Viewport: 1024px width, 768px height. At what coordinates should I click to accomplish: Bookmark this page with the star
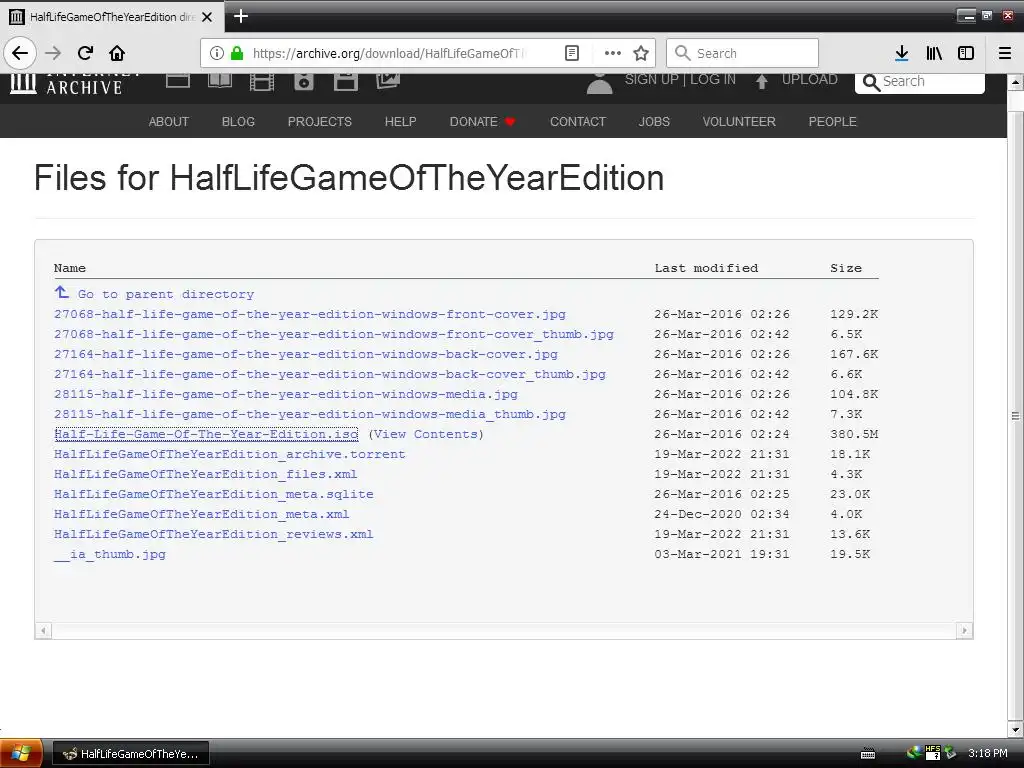pos(641,53)
